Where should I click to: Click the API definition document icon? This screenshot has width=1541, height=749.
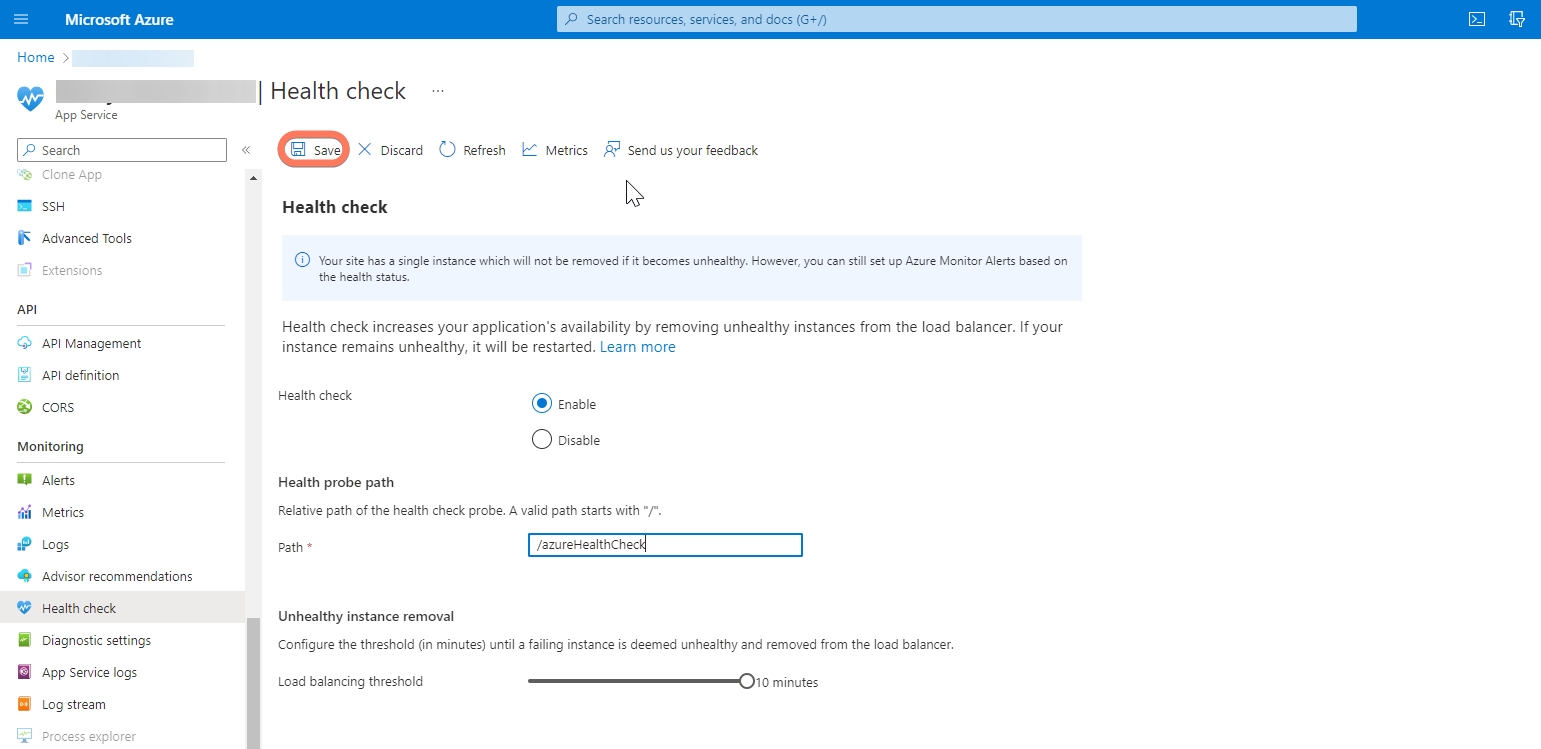pos(25,375)
